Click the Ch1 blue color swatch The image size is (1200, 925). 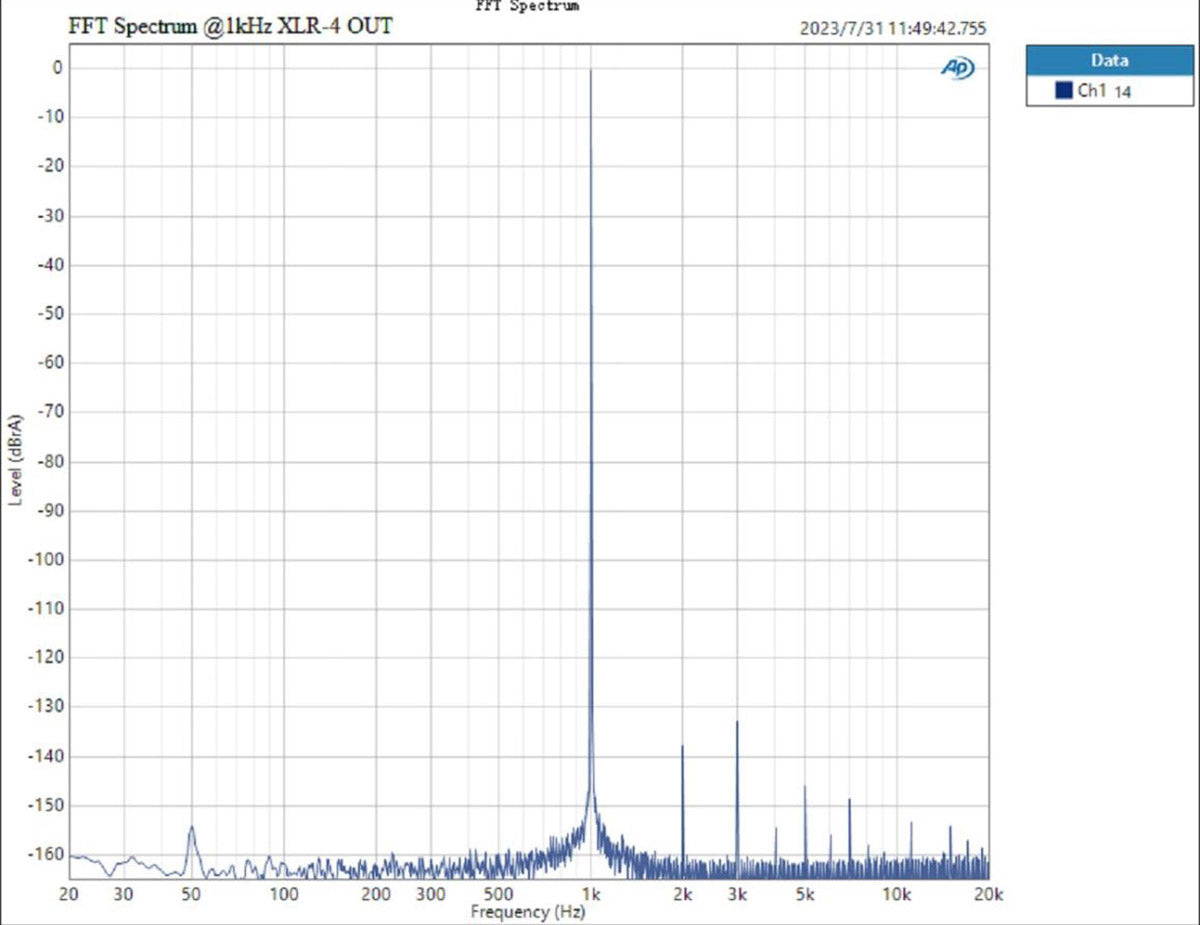tap(1064, 91)
